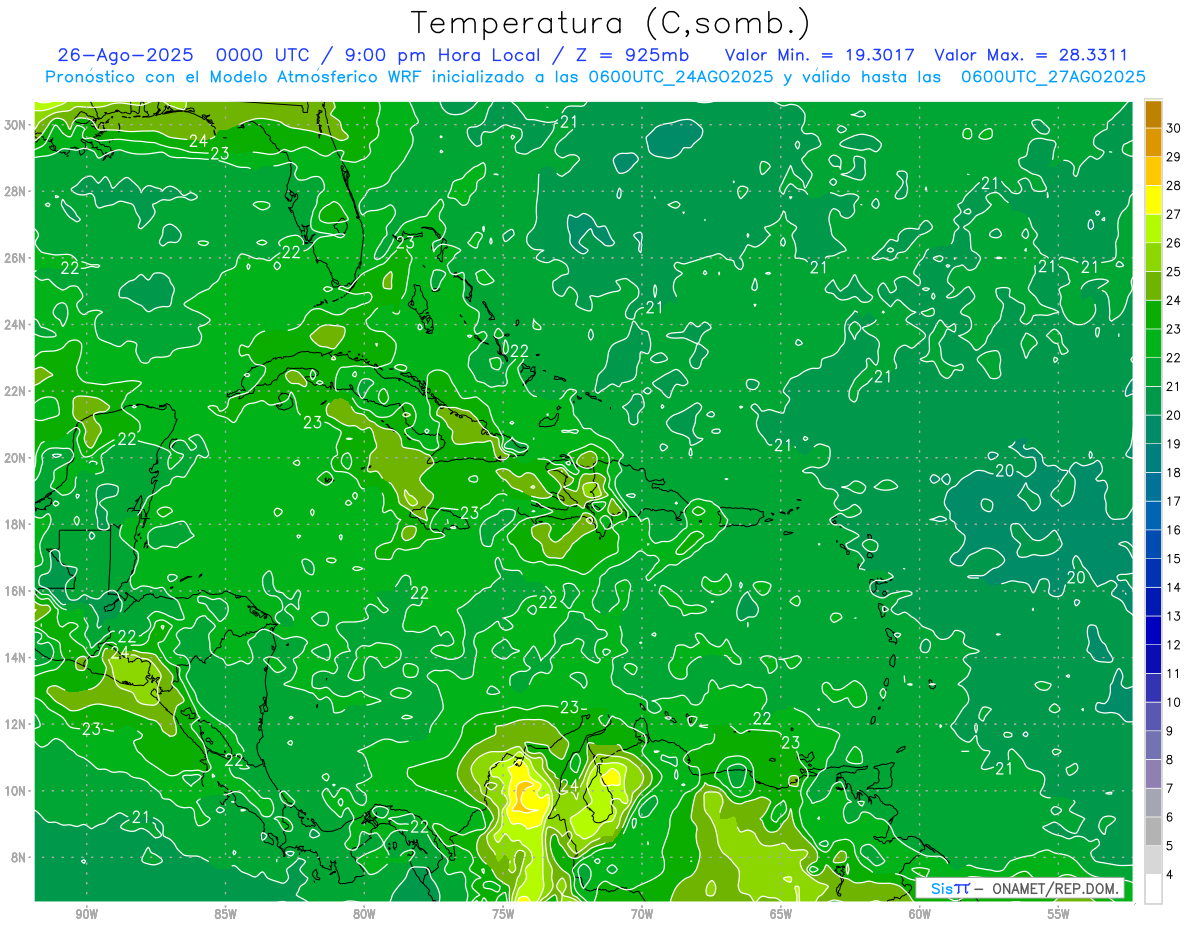
Task: Click legend value 11
Action: click(x=1174, y=673)
